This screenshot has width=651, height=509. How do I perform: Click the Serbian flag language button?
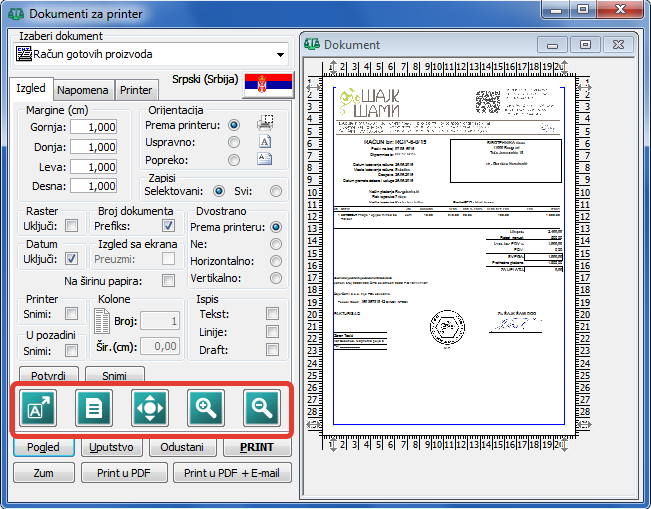tap(268, 84)
